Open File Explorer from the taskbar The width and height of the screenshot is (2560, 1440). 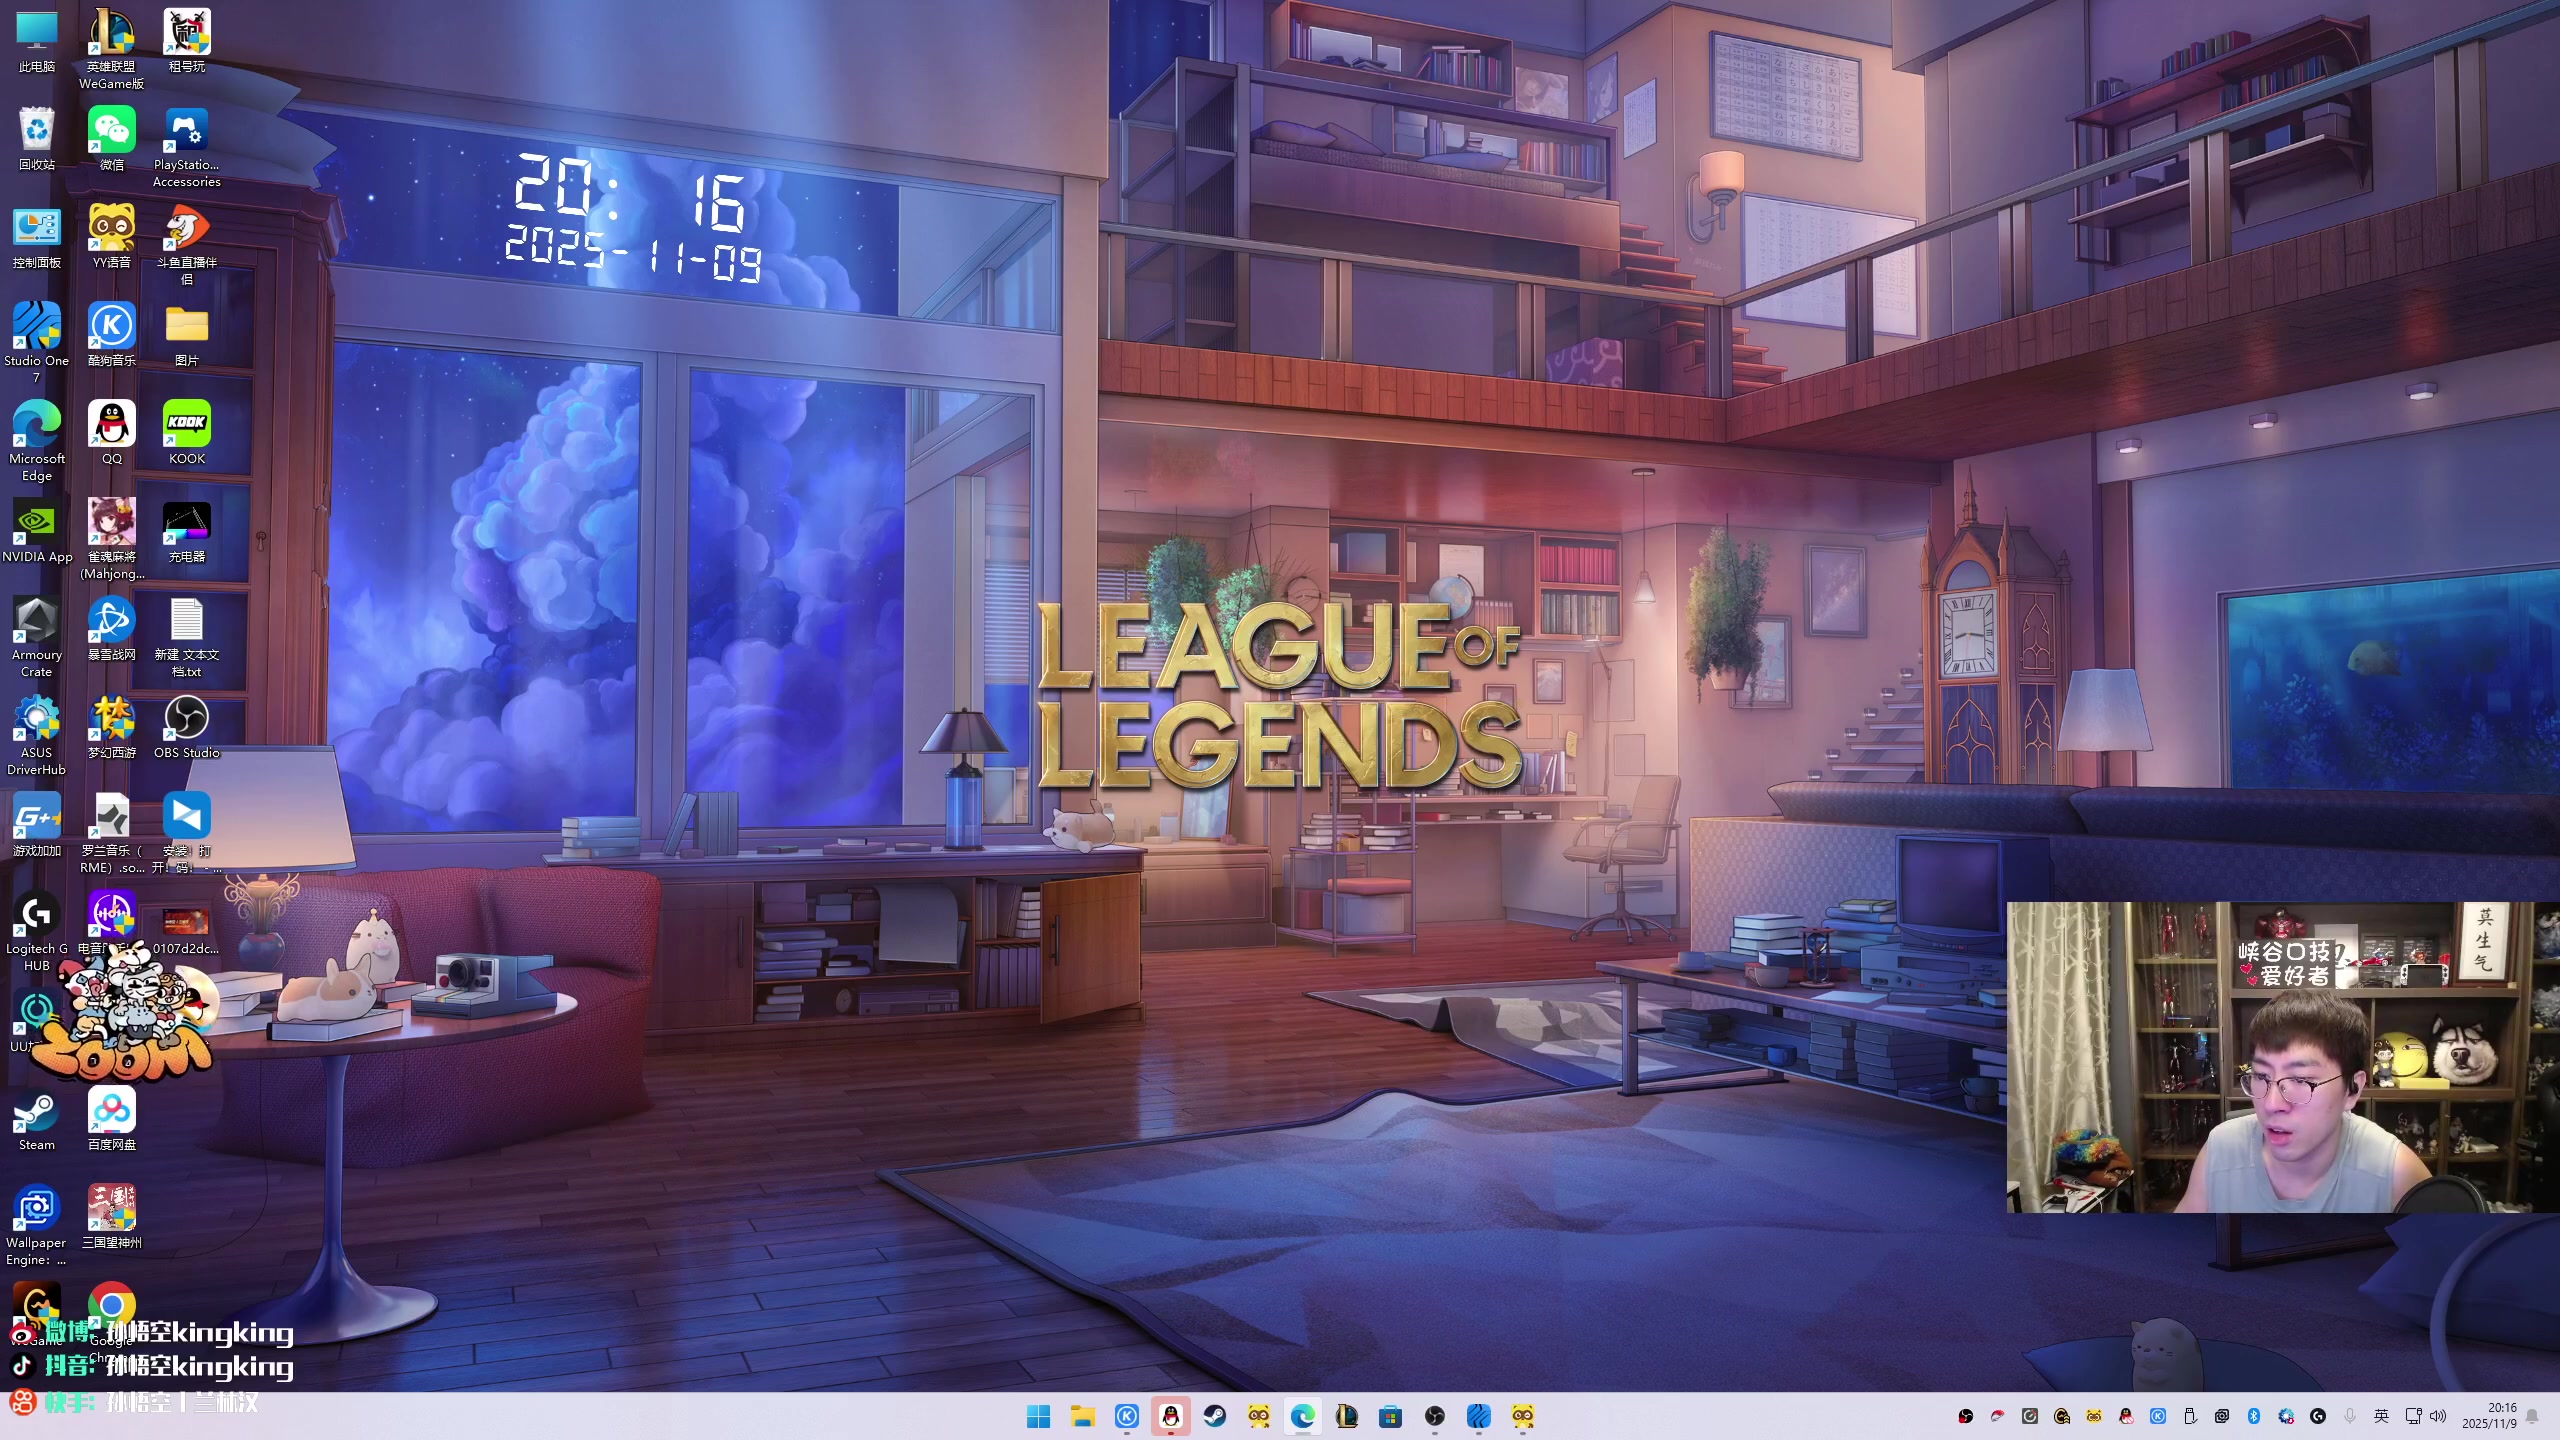pos(1082,1416)
